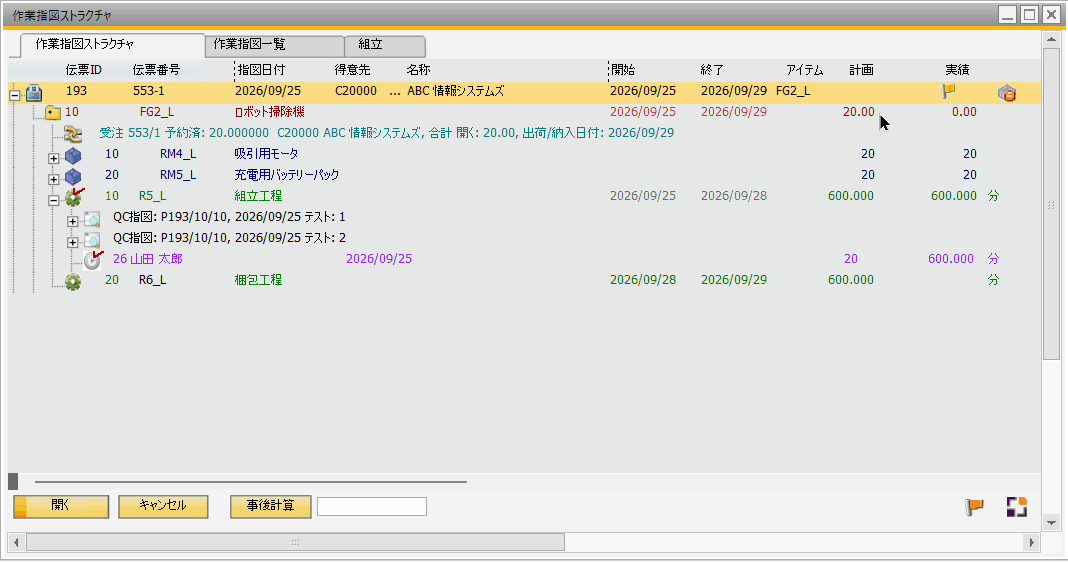Click the horizontal scrollbar left arrow
Viewport: 1068px width, 562px height.
pos(16,542)
